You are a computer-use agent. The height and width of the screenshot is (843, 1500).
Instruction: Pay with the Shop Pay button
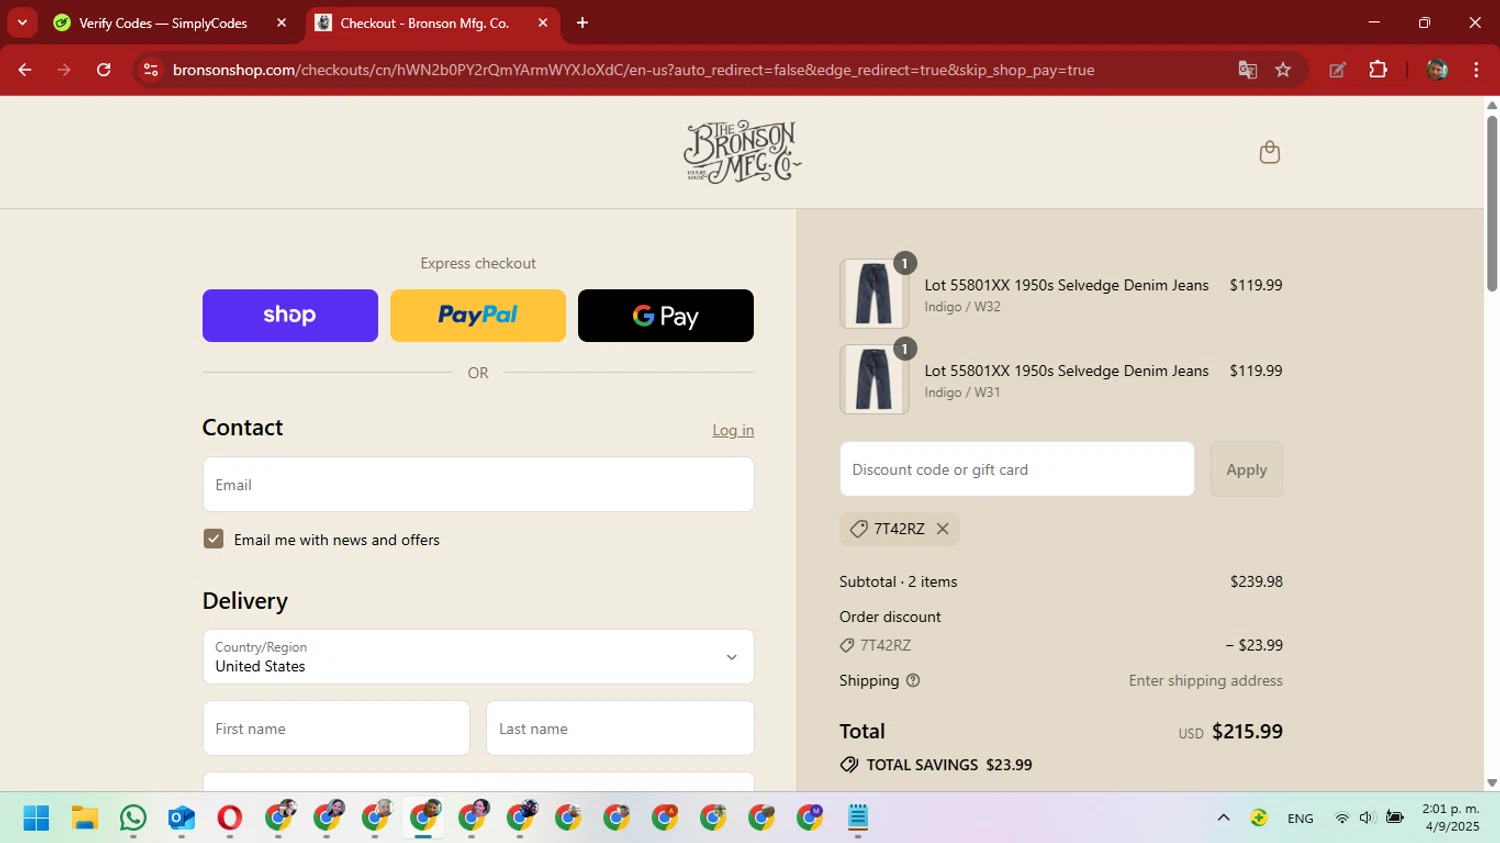pyautogui.click(x=290, y=315)
